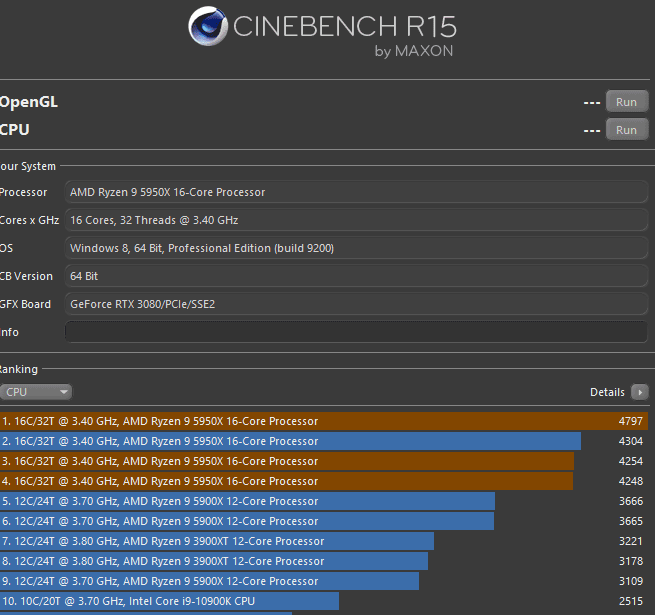This screenshot has width=655, height=615.
Task: Select ranking entry 1 scoring 4797
Action: pos(324,421)
